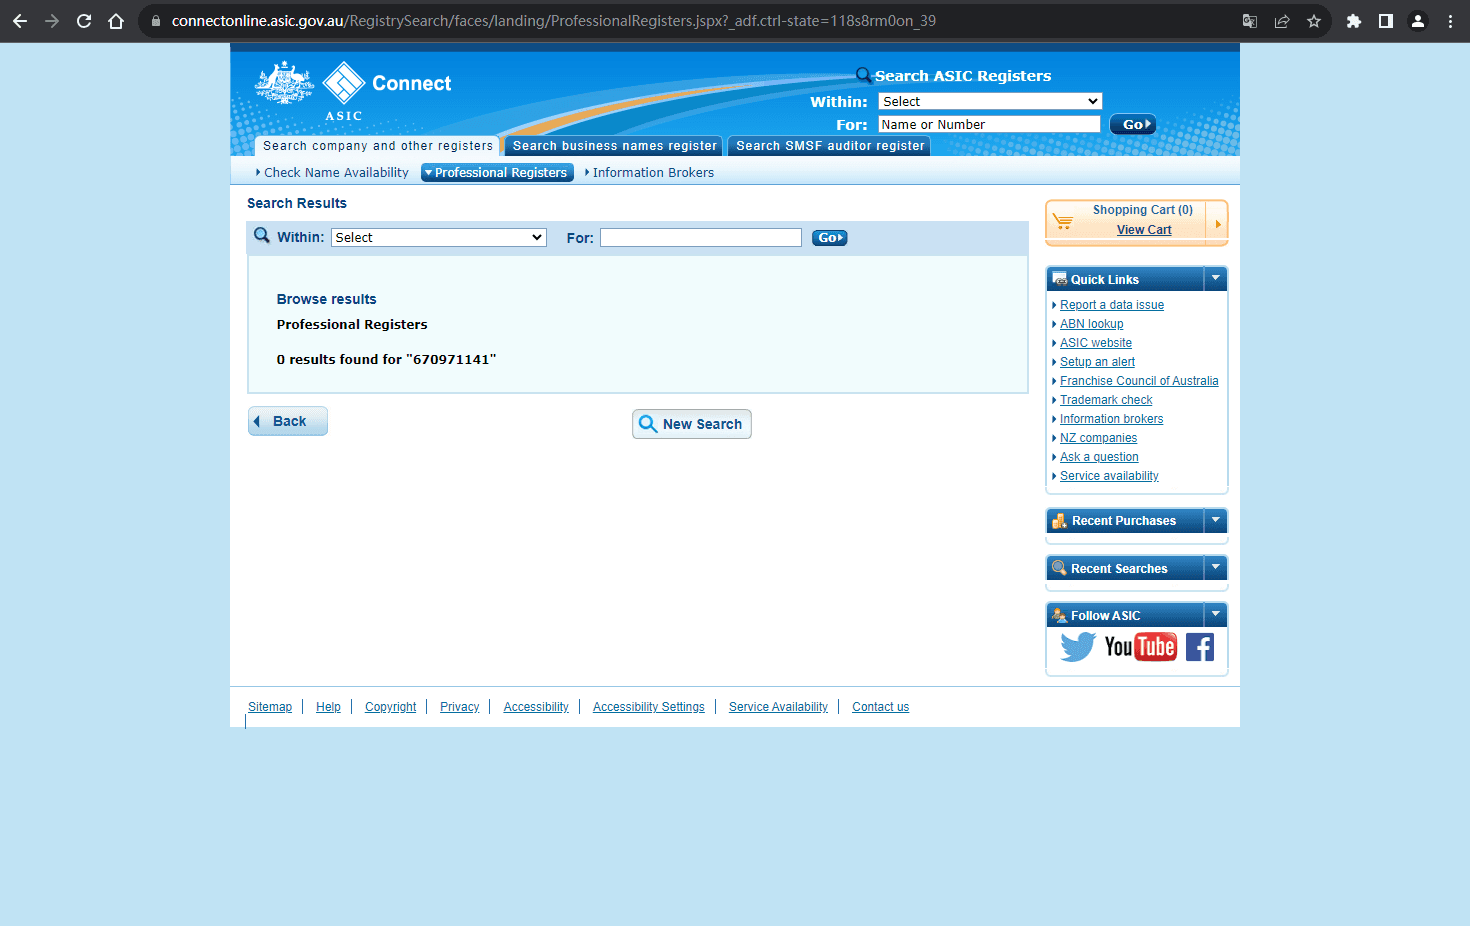Open Search Results Within Select dropdown
The width and height of the screenshot is (1470, 926).
[x=439, y=237]
